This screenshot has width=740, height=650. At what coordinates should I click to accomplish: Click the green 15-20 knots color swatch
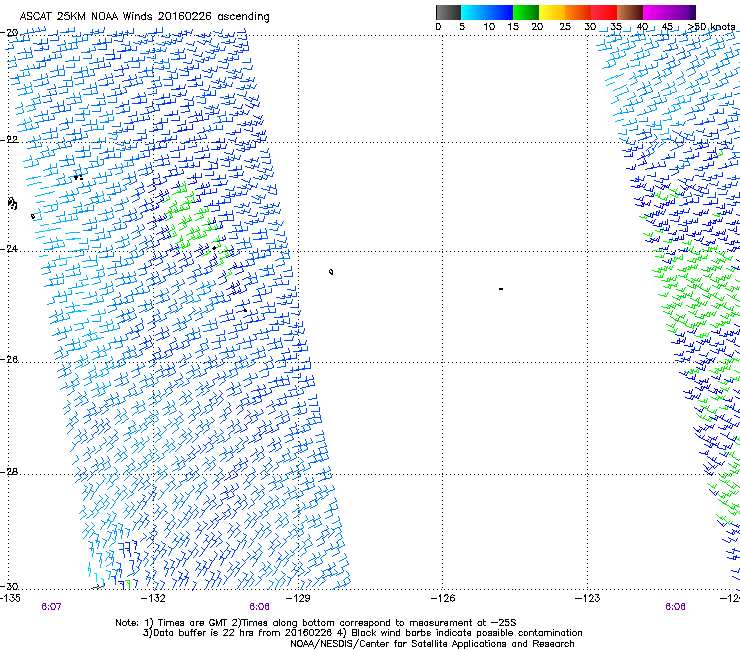click(526, 12)
